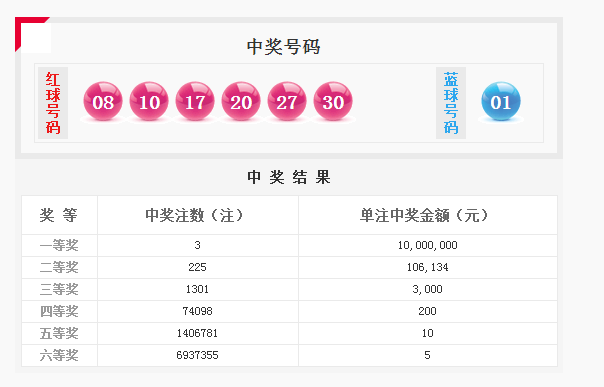
Task: Select the 一等奖 row label
Action: tap(59, 245)
